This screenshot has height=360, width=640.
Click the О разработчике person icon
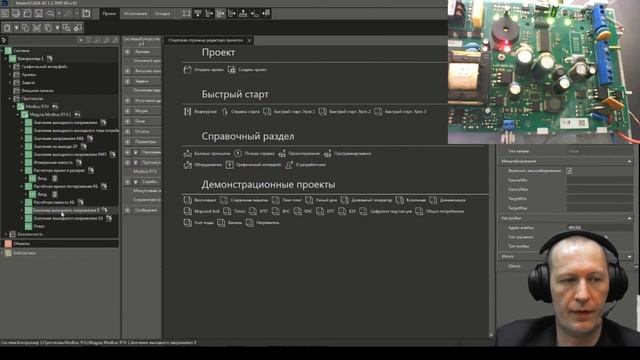(x=289, y=165)
